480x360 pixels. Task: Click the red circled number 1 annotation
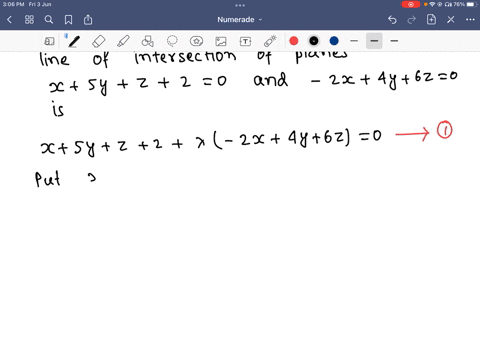point(444,130)
